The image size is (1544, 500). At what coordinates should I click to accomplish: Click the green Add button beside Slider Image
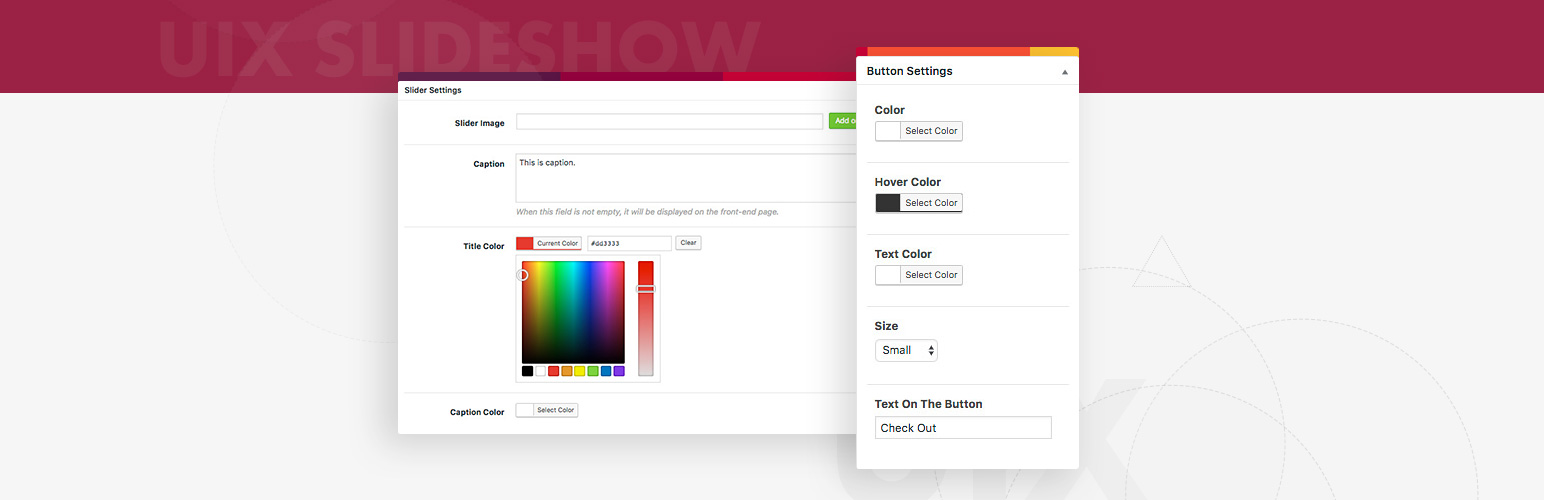coord(842,122)
